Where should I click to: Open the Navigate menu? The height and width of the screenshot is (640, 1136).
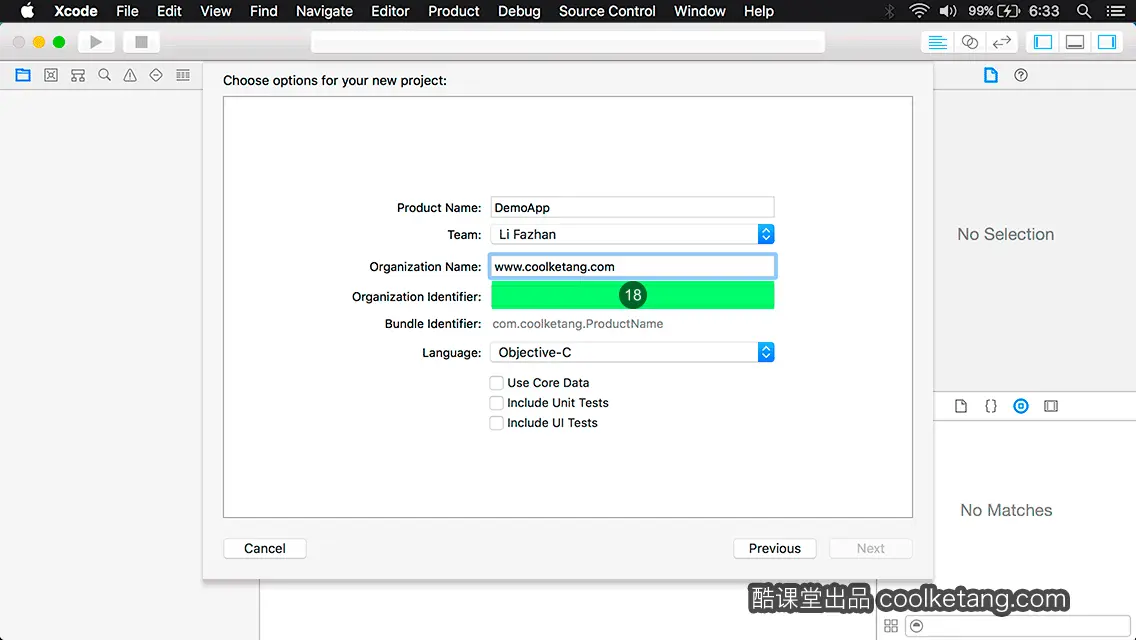325,11
